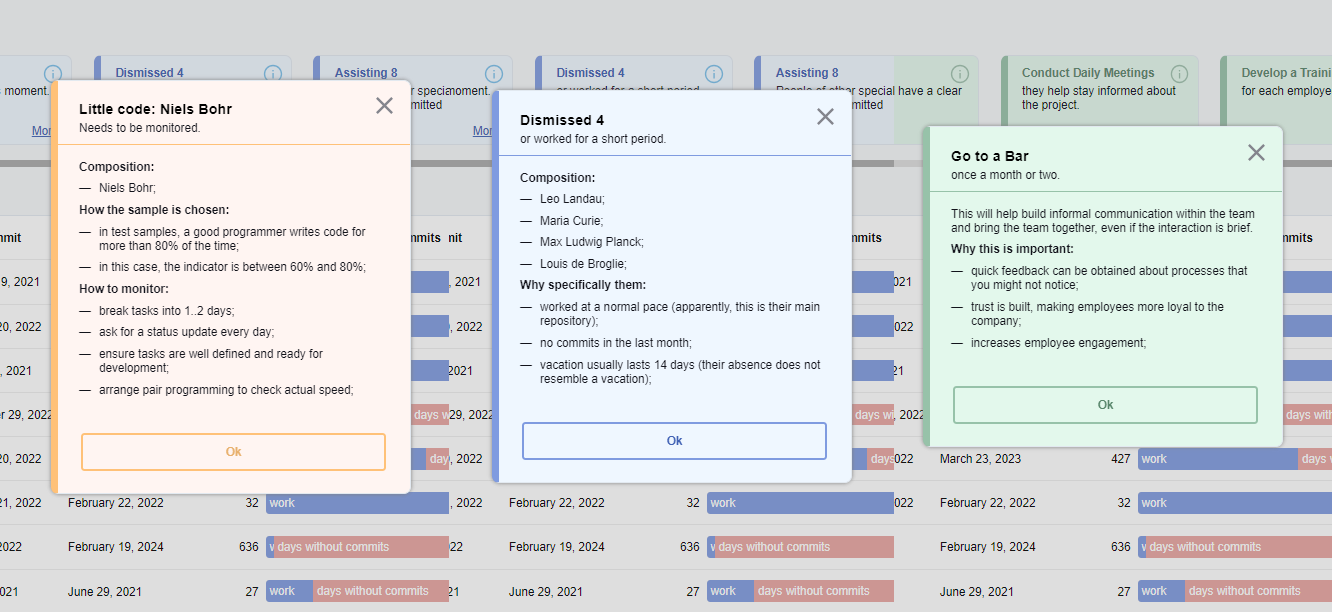This screenshot has width=1332, height=612.
Task: Click rightmost days without commits bar for February 19, 2024
Action: coord(1238,547)
